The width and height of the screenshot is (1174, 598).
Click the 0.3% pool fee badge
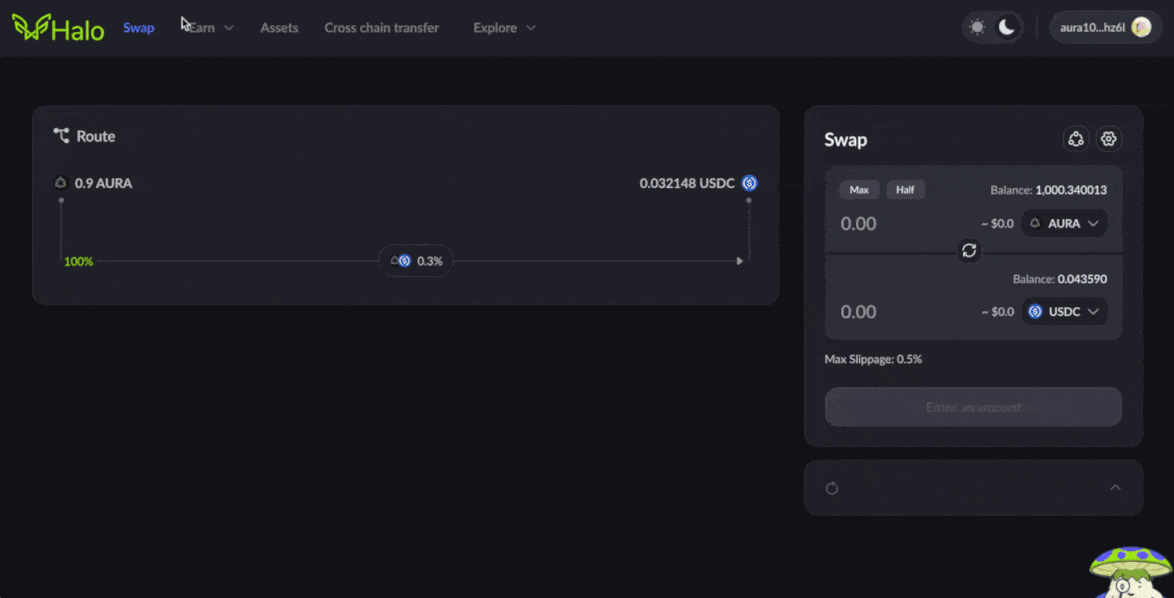click(x=416, y=260)
